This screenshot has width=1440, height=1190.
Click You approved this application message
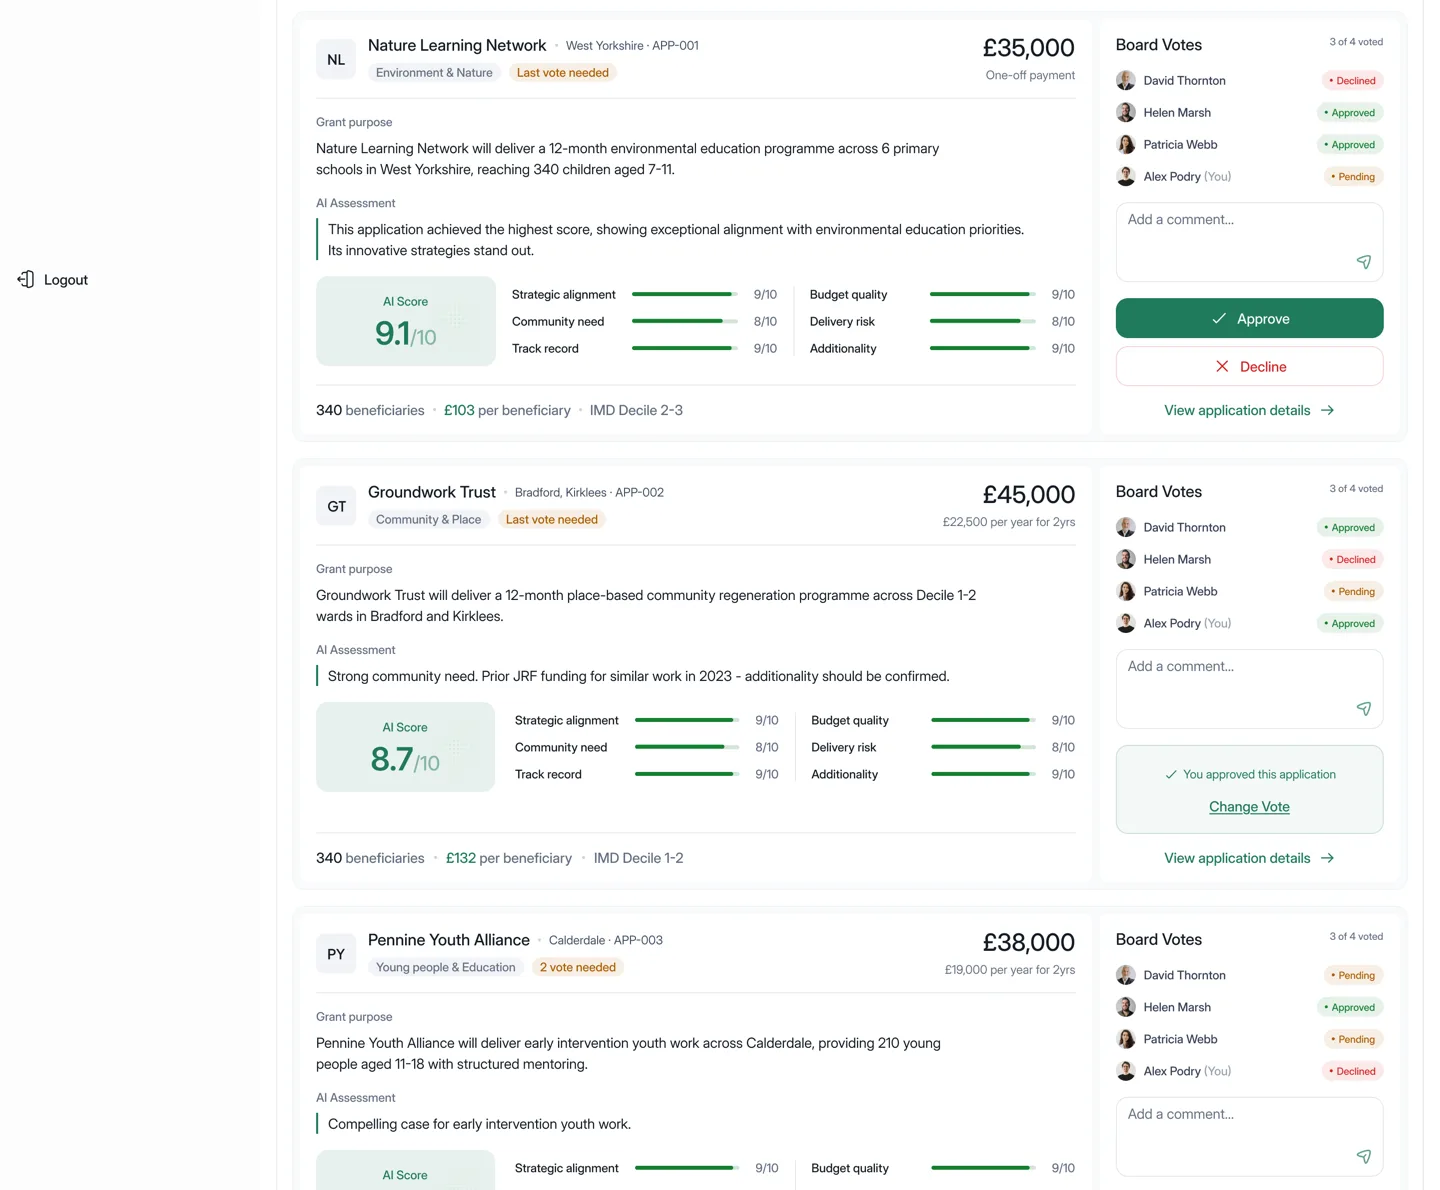pos(1250,774)
